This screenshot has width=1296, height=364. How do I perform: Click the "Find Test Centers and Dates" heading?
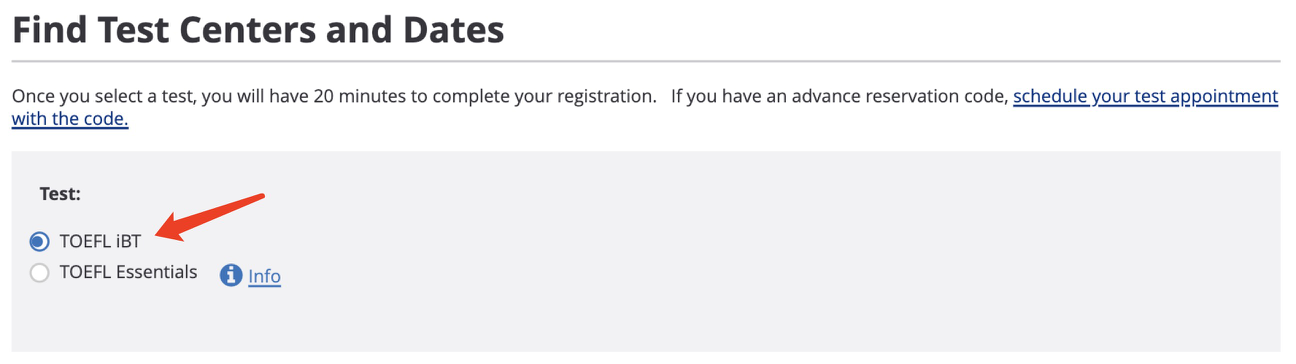[258, 30]
